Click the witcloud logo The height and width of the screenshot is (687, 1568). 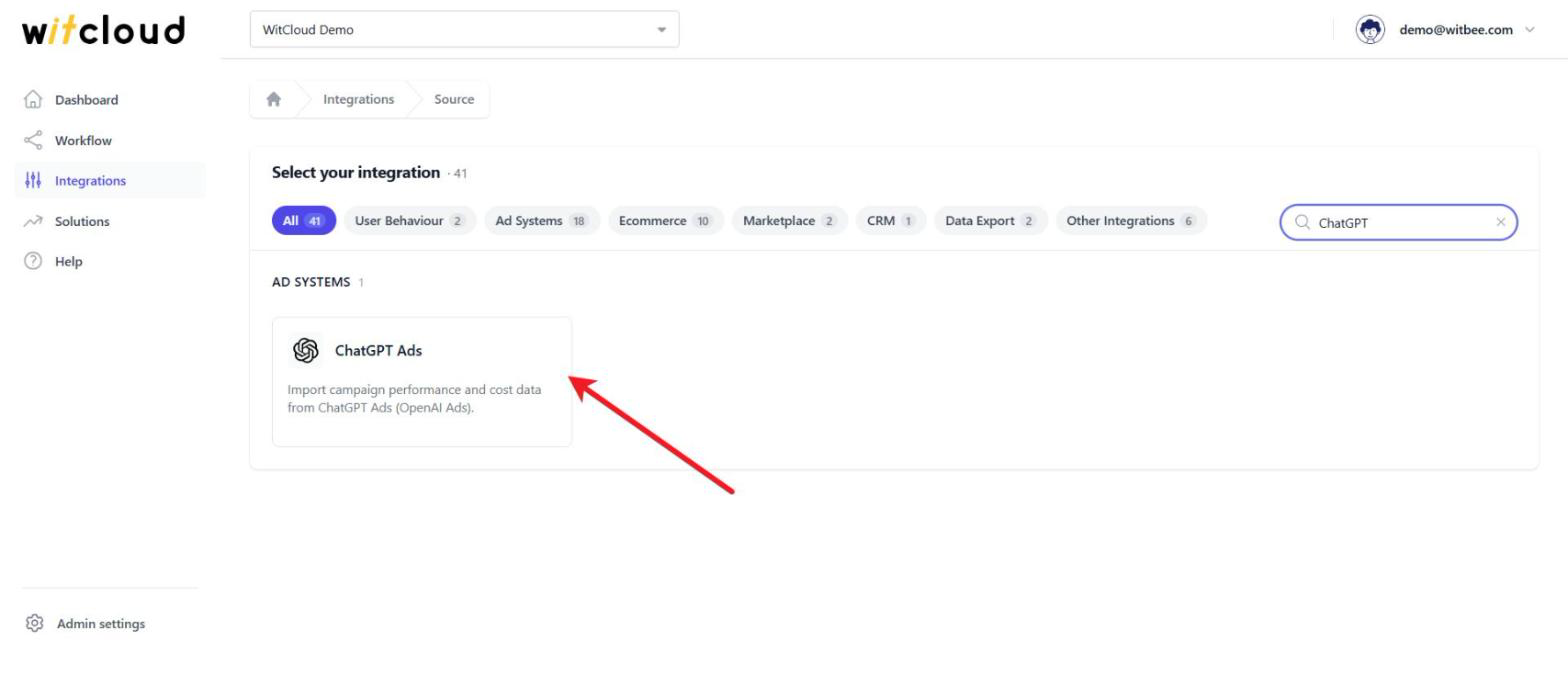104,30
